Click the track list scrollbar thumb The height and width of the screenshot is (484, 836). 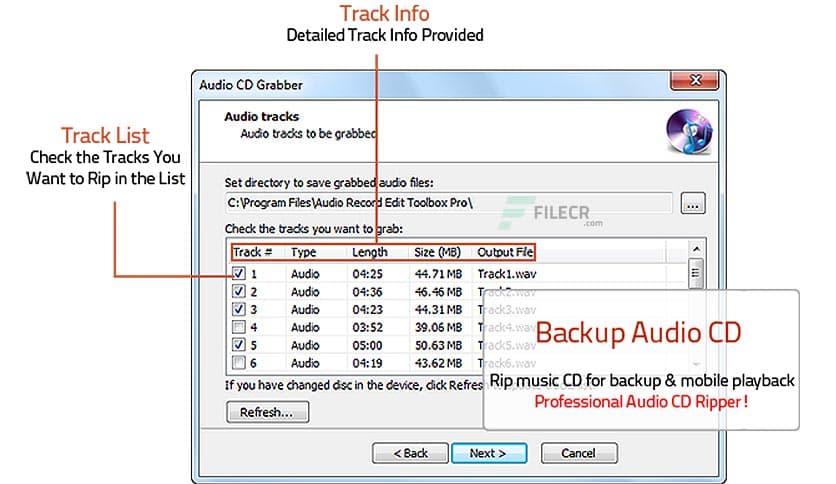(696, 272)
